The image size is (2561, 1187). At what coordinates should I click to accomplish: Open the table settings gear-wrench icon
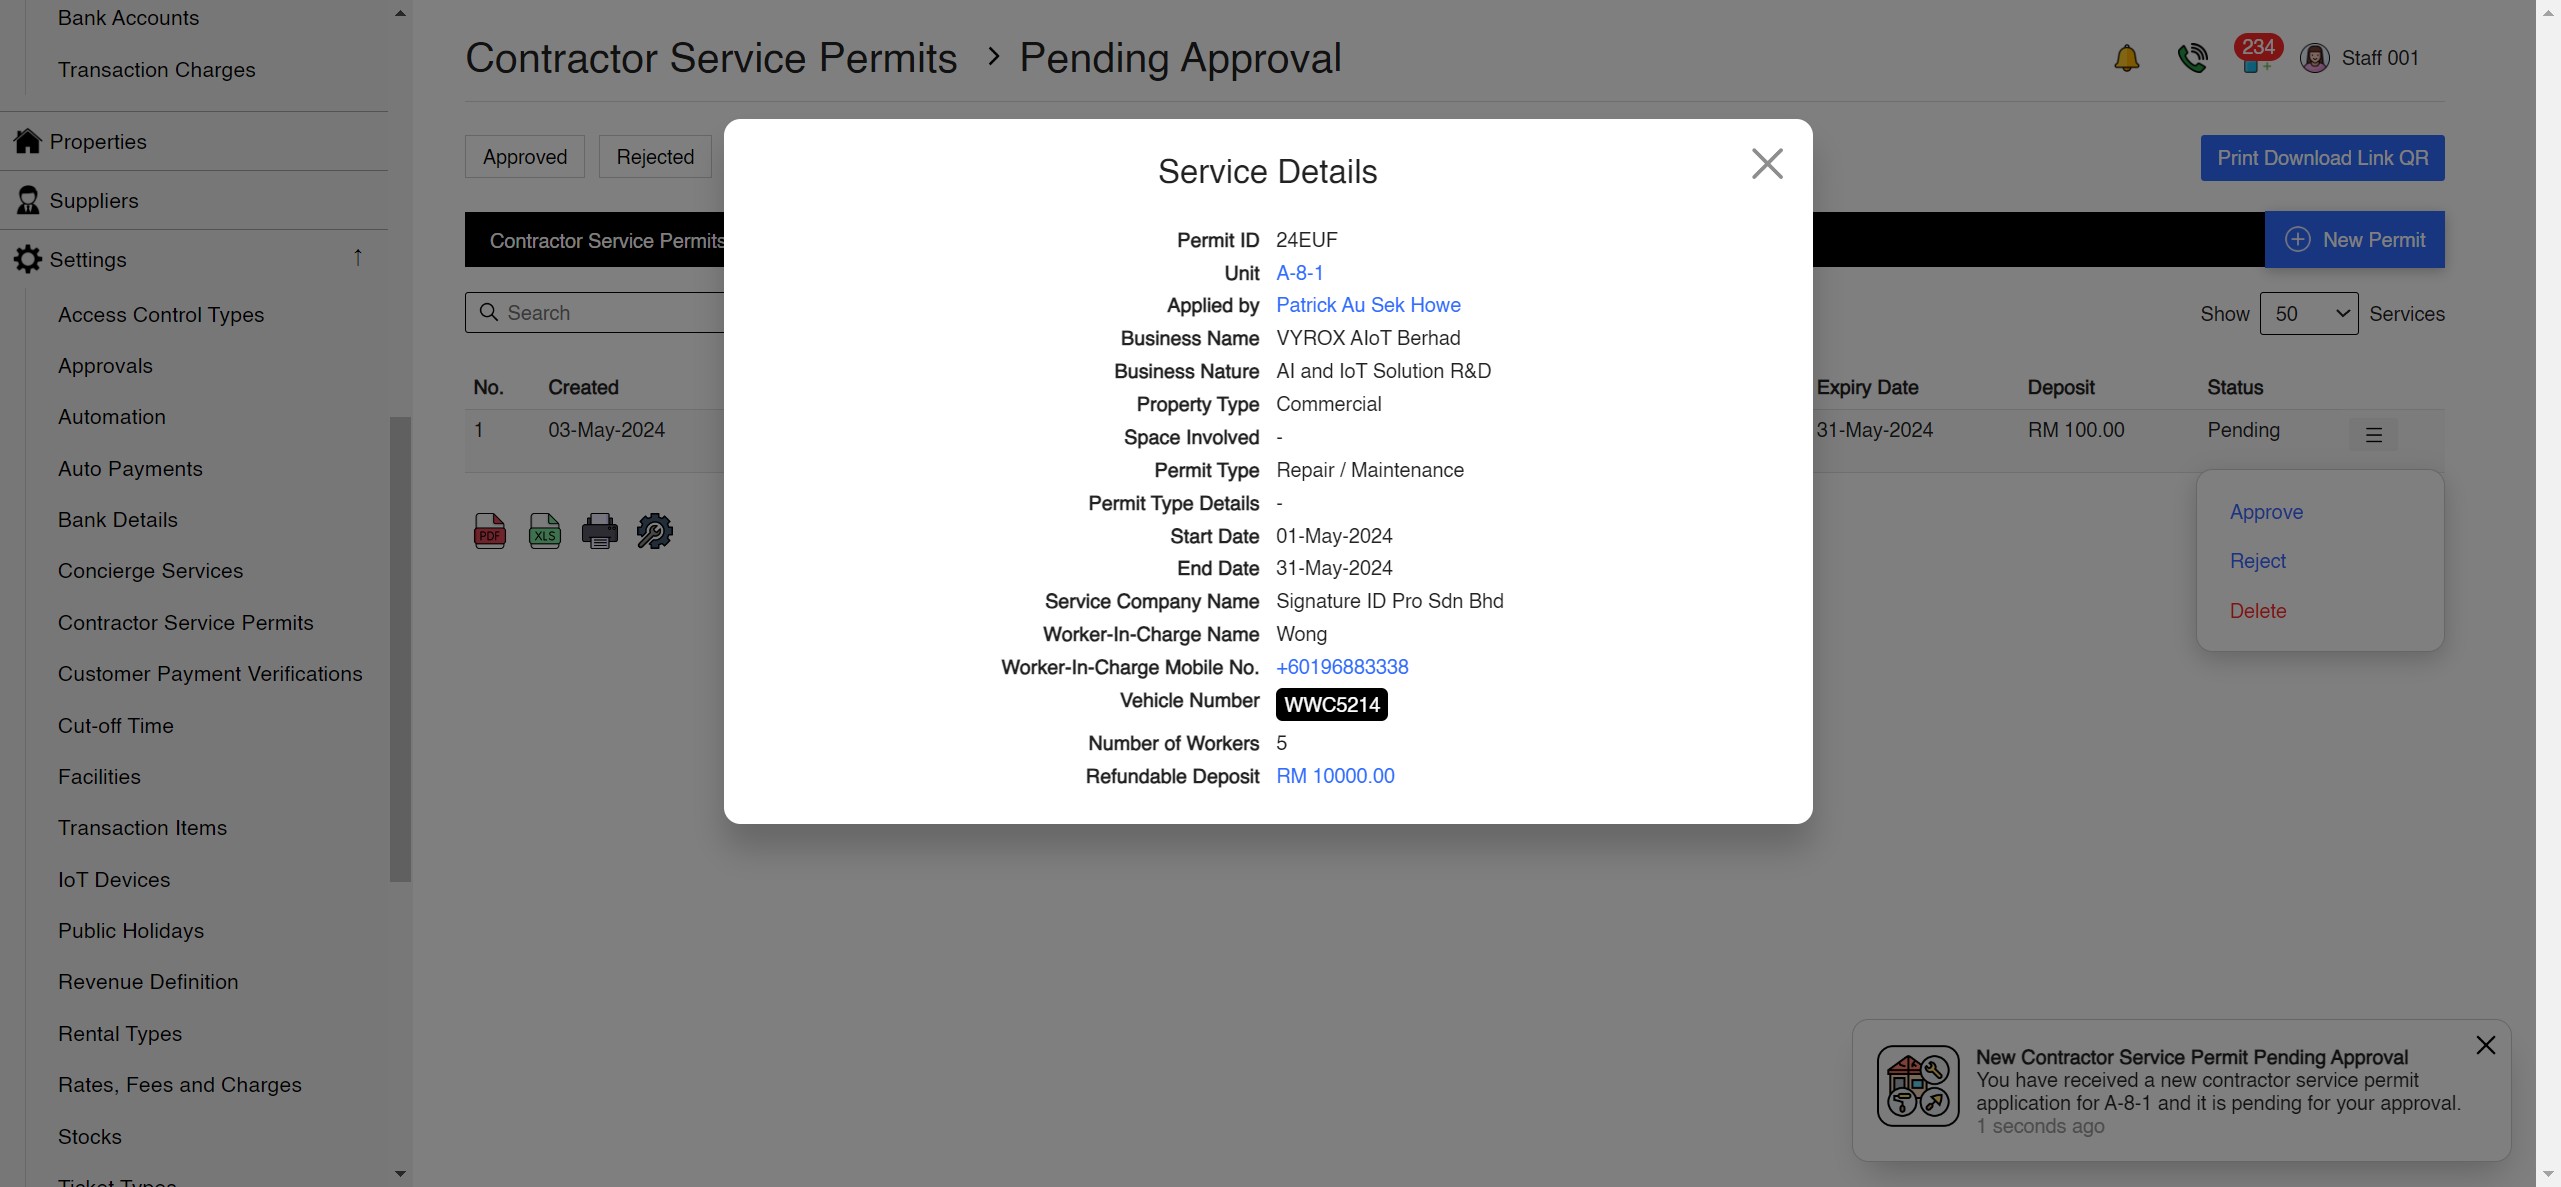coord(654,530)
